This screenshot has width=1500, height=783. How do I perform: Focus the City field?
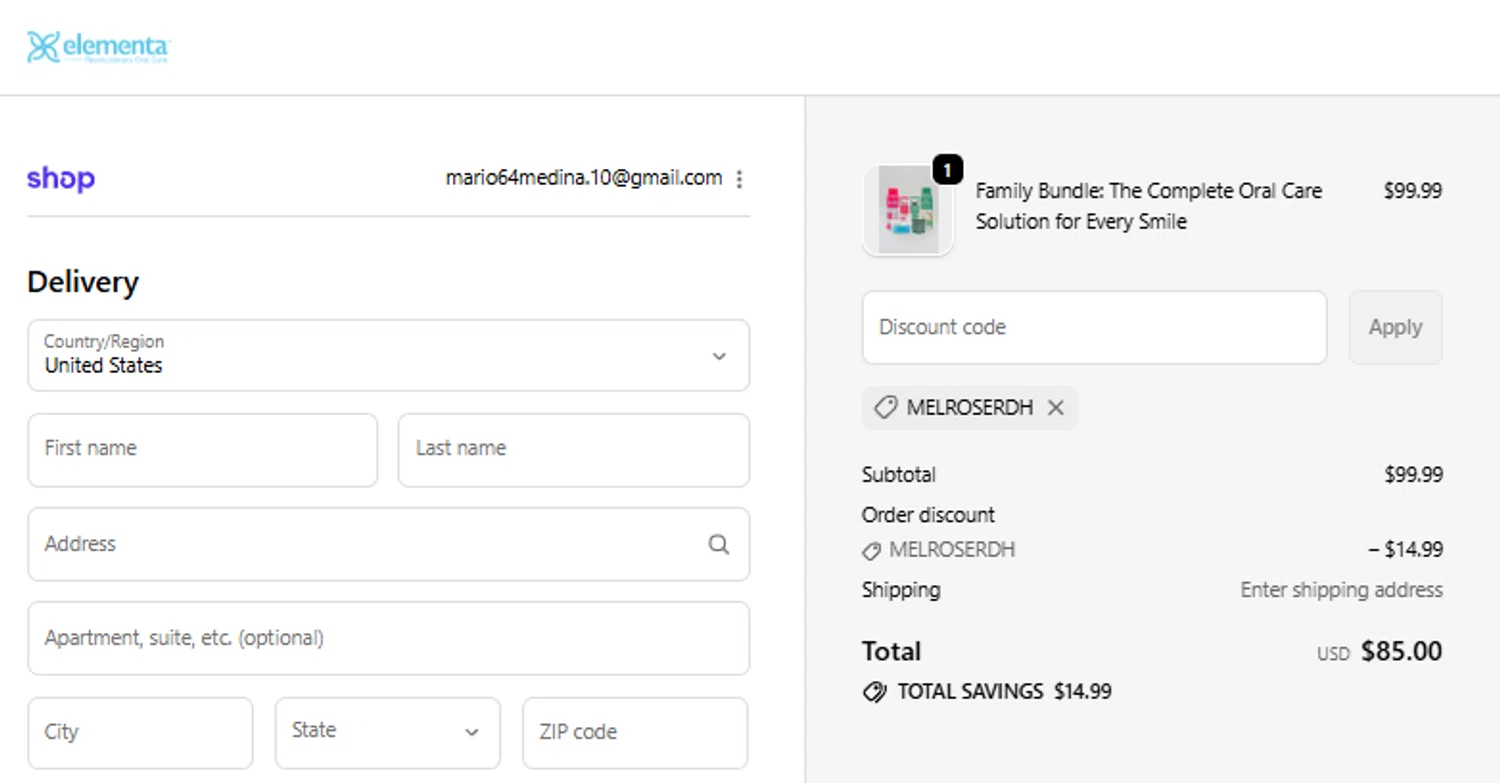(140, 732)
